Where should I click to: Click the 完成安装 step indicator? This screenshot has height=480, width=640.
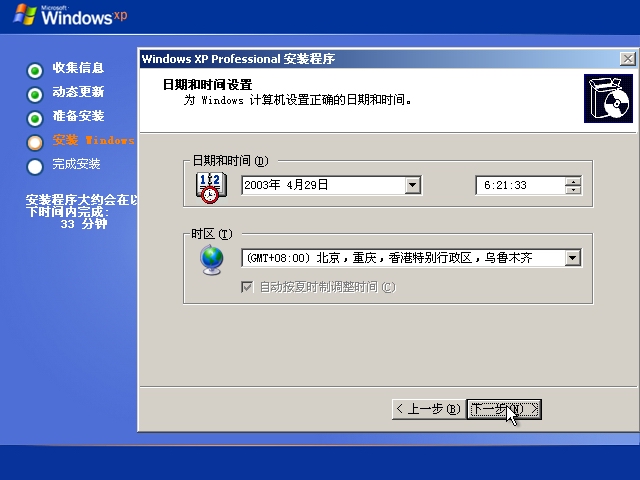pyautogui.click(x=35, y=166)
